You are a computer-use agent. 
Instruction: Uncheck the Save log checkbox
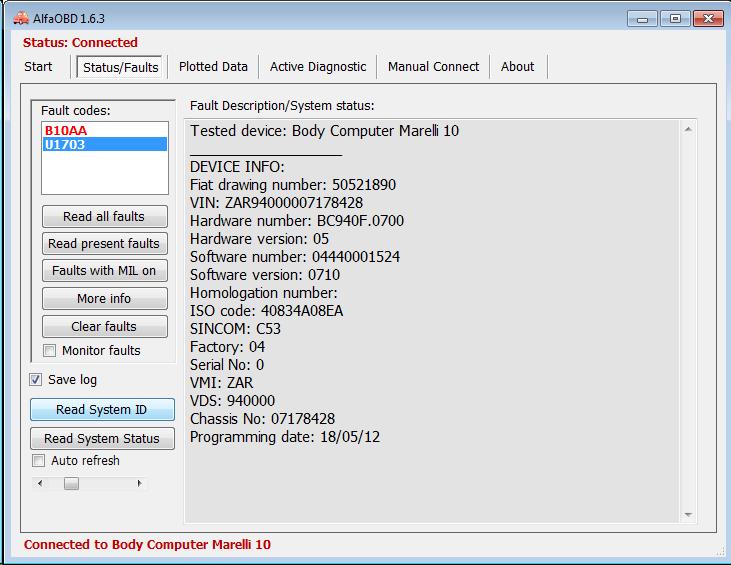pyautogui.click(x=36, y=379)
